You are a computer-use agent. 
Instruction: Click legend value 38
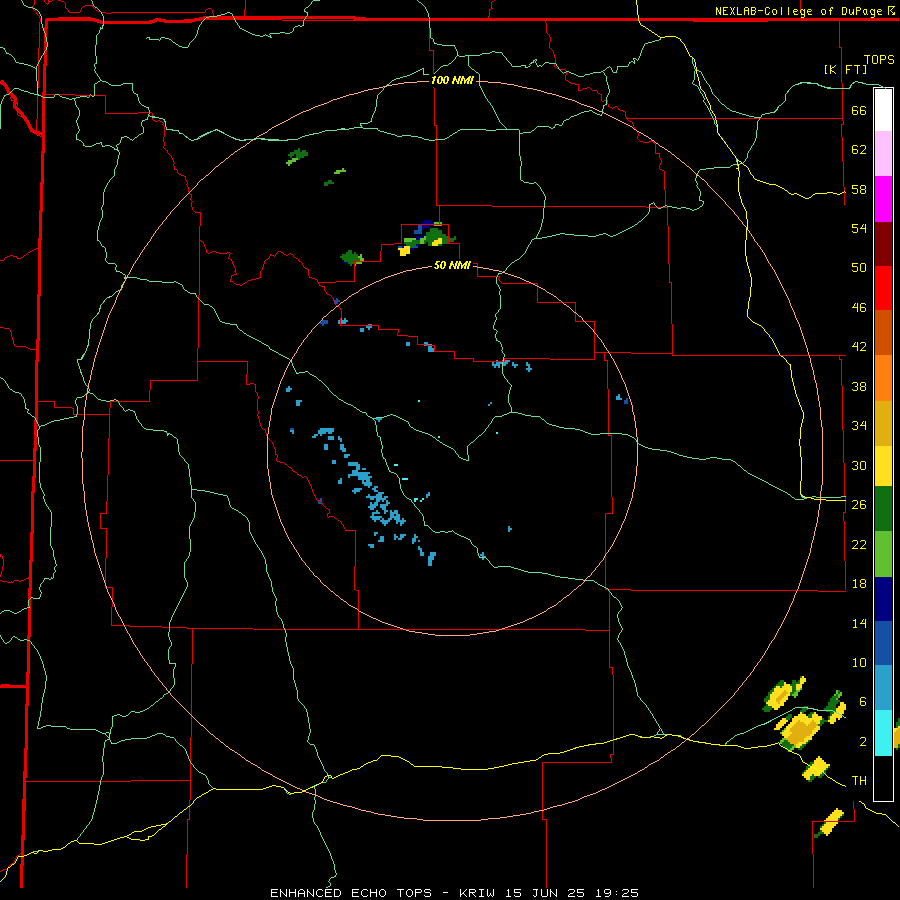859,386
